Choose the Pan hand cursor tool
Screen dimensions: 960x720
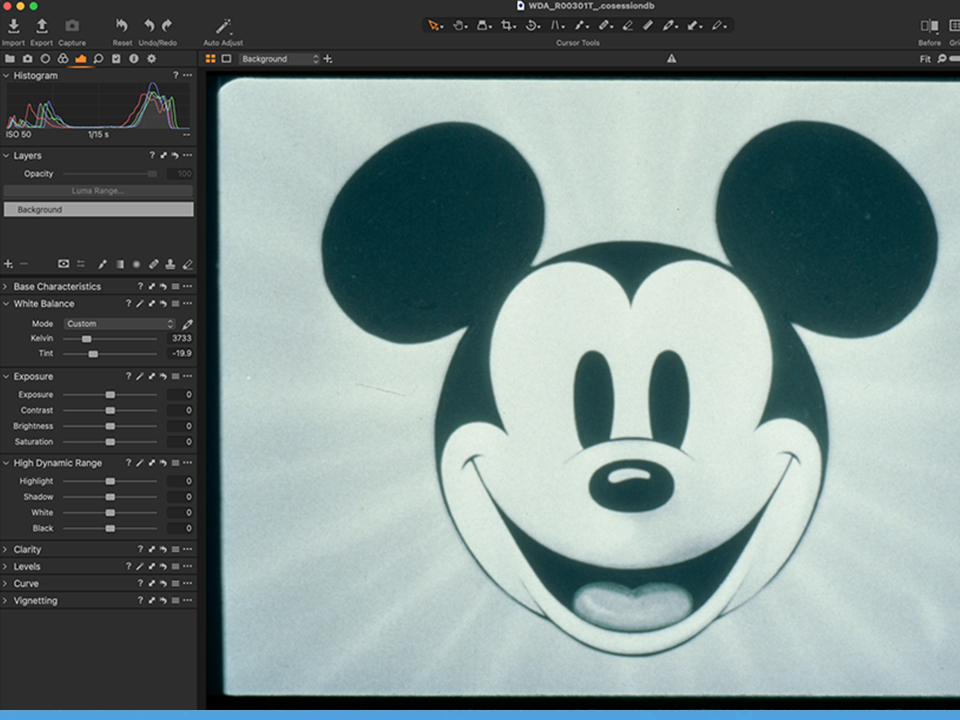click(x=459, y=26)
